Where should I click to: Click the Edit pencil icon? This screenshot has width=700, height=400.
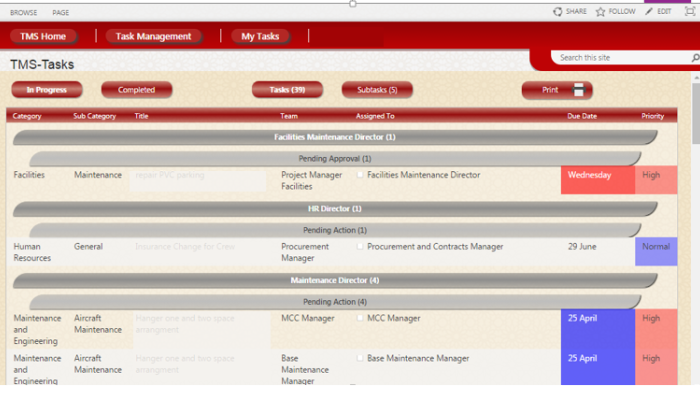(650, 11)
